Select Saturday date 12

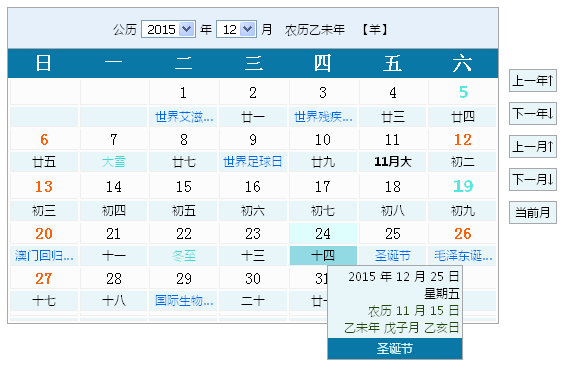tap(463, 140)
